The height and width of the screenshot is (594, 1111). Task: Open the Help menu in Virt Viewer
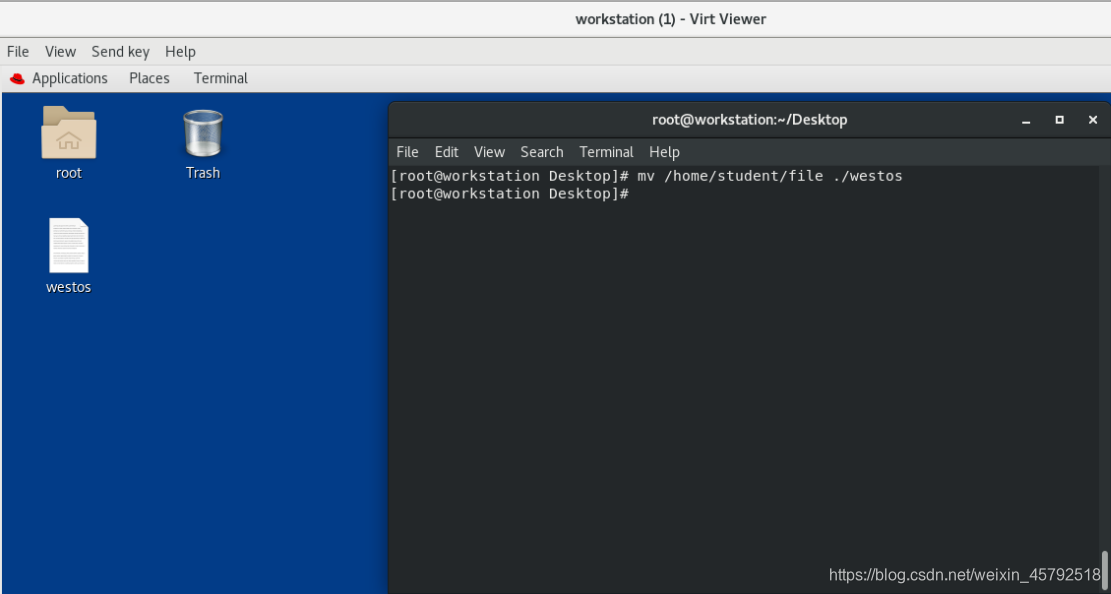[180, 51]
